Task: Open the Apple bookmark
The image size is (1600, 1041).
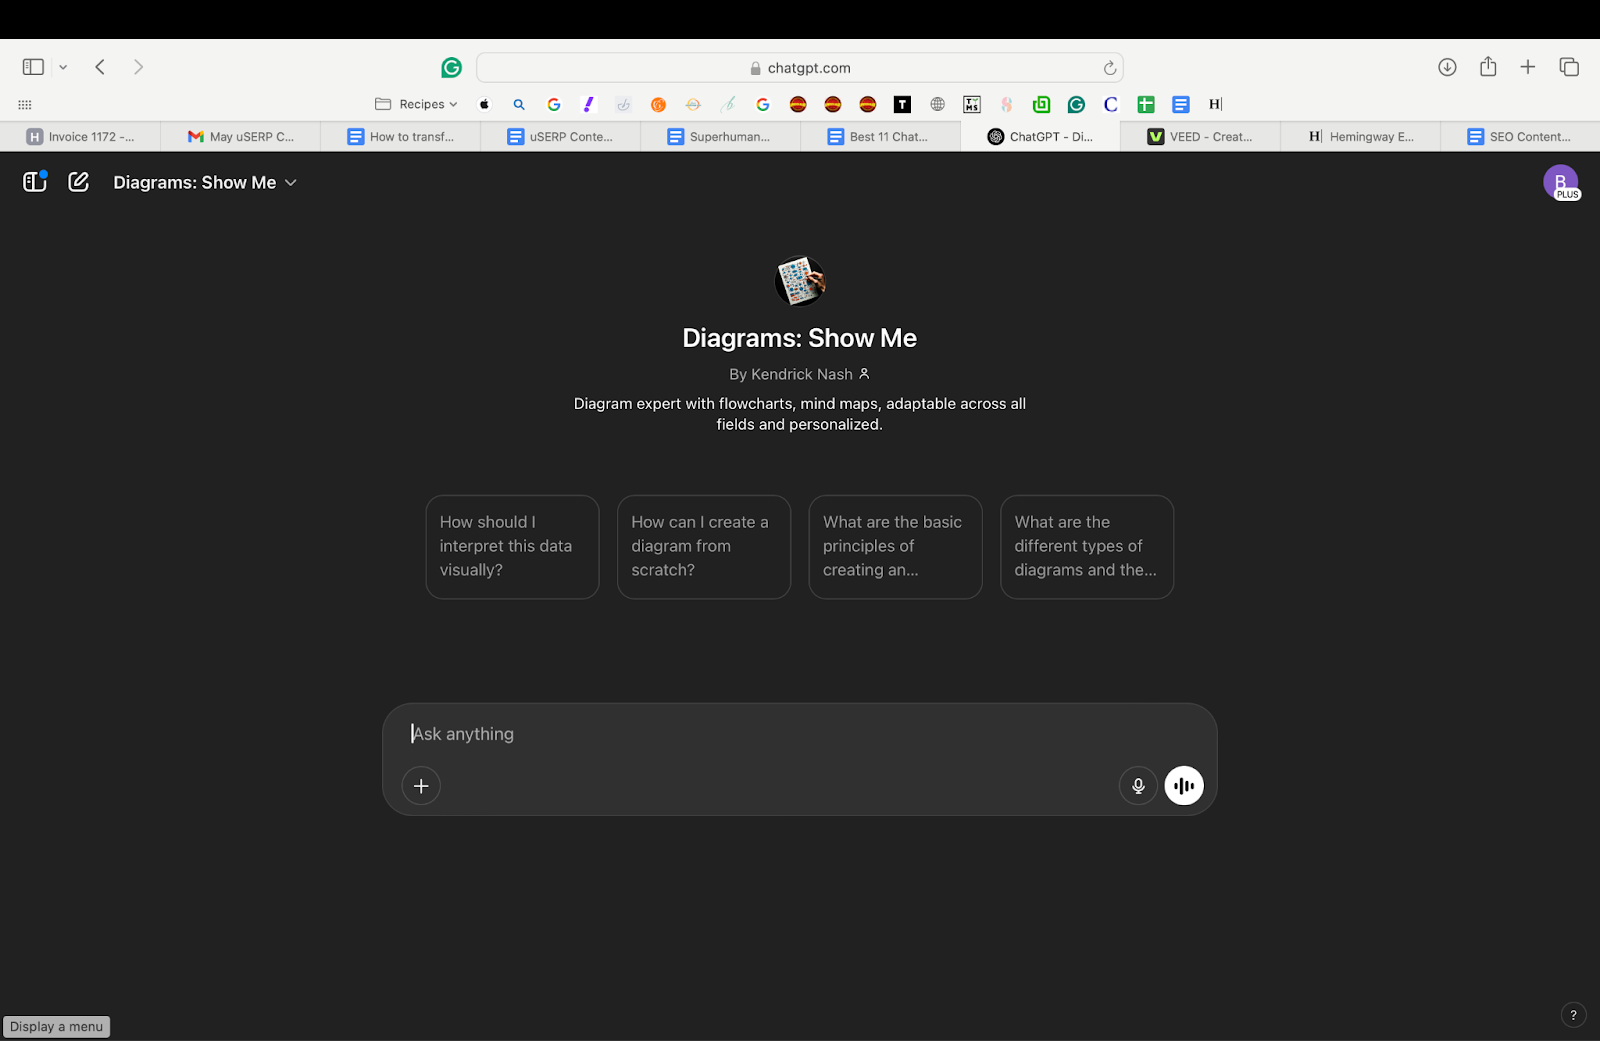Action: (x=484, y=104)
